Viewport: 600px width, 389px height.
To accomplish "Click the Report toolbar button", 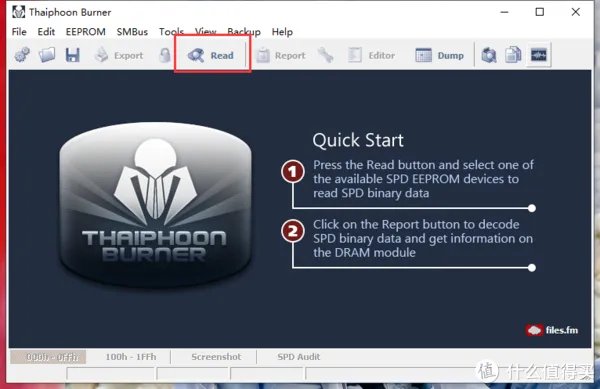I will (280, 56).
